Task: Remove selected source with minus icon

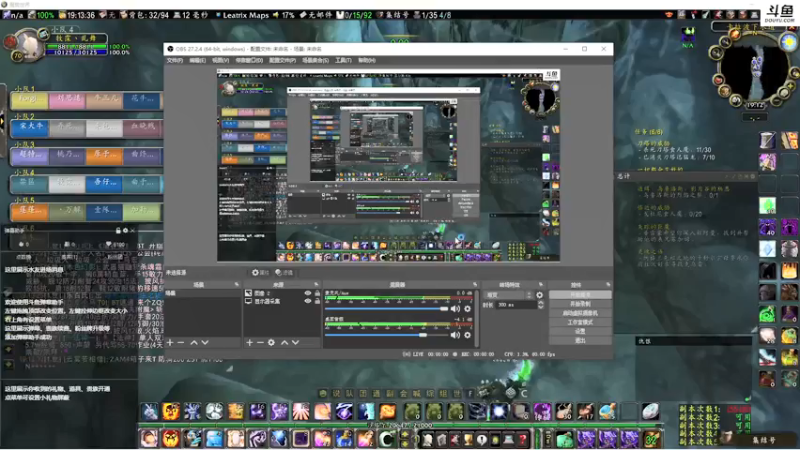Action: point(260,342)
